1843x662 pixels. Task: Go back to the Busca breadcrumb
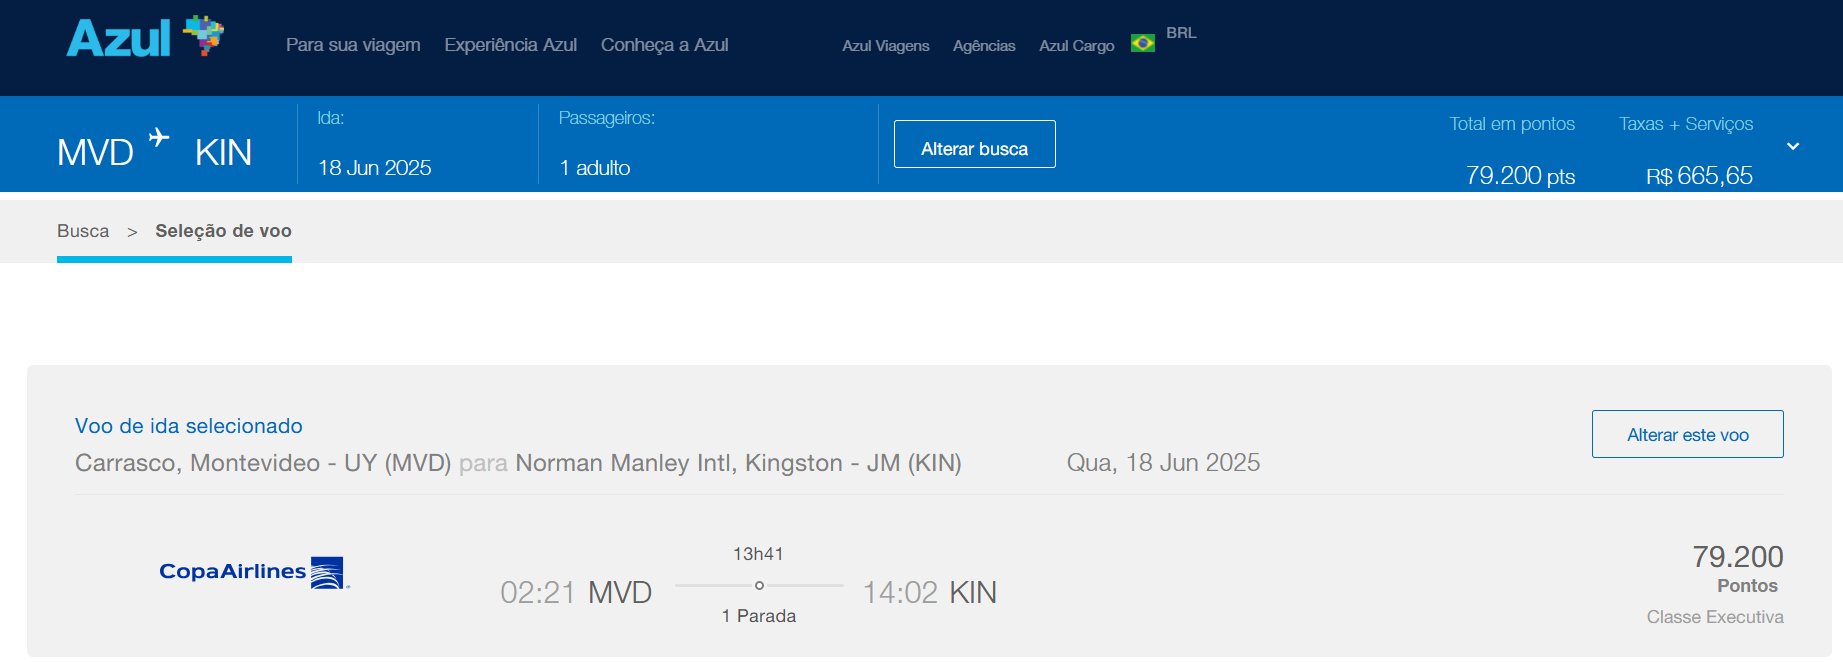[x=83, y=231]
